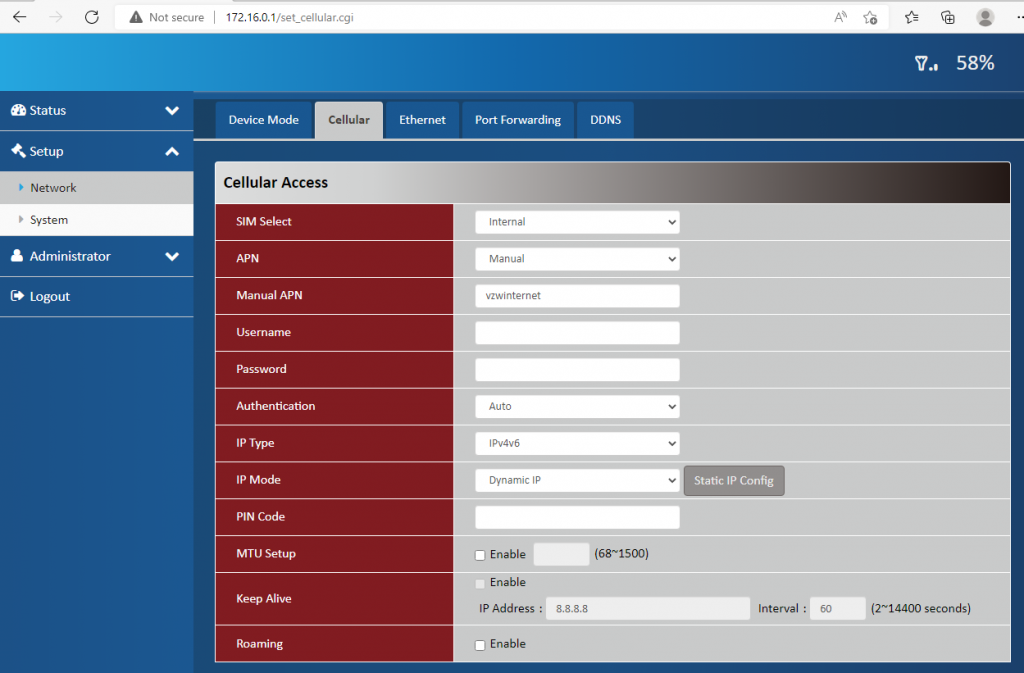1024x673 pixels.
Task: Click the Manual APN input field
Action: pos(577,296)
